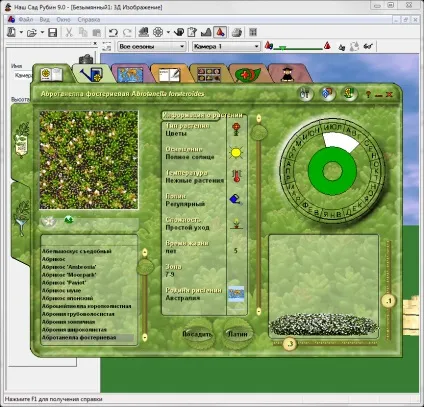Open the world map tab
The image size is (424, 407).
pyautogui.click(x=130, y=74)
